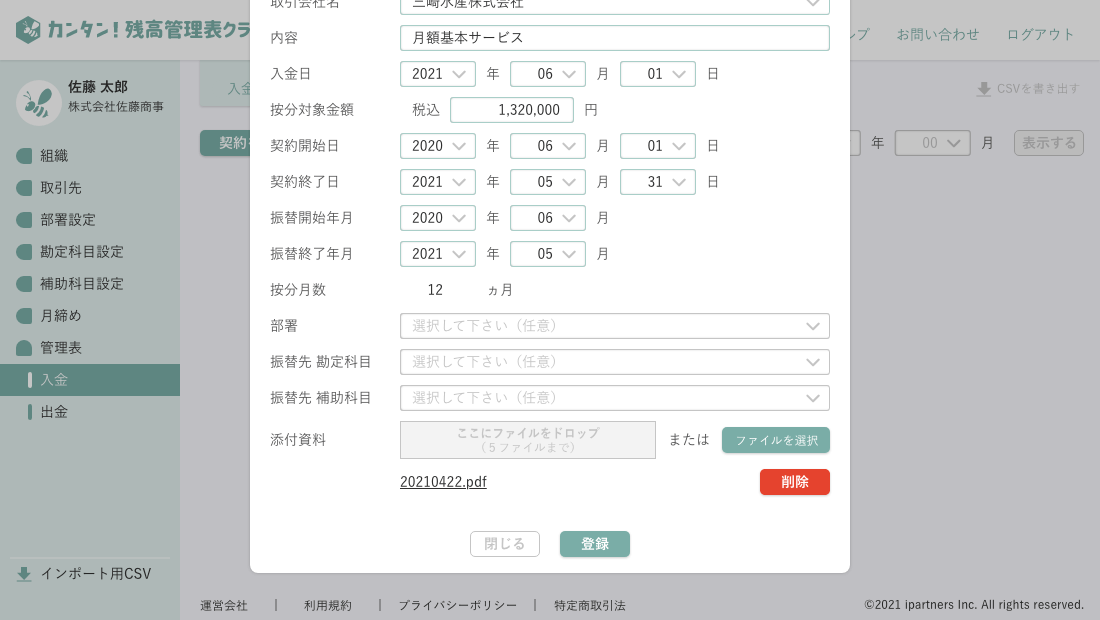
Task: Open 振替先 勘定科目 dropdown
Action: tap(614, 362)
